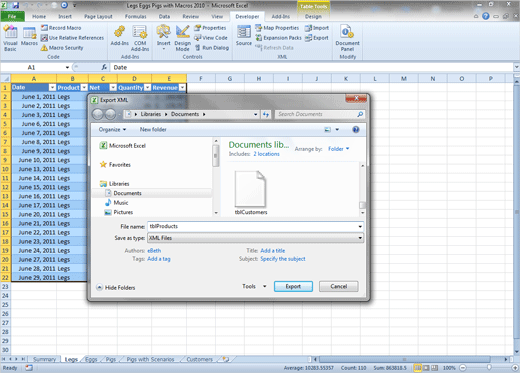Open COM Add-Ins dialog
Viewport: 520px width, 373px height.
tap(140, 38)
